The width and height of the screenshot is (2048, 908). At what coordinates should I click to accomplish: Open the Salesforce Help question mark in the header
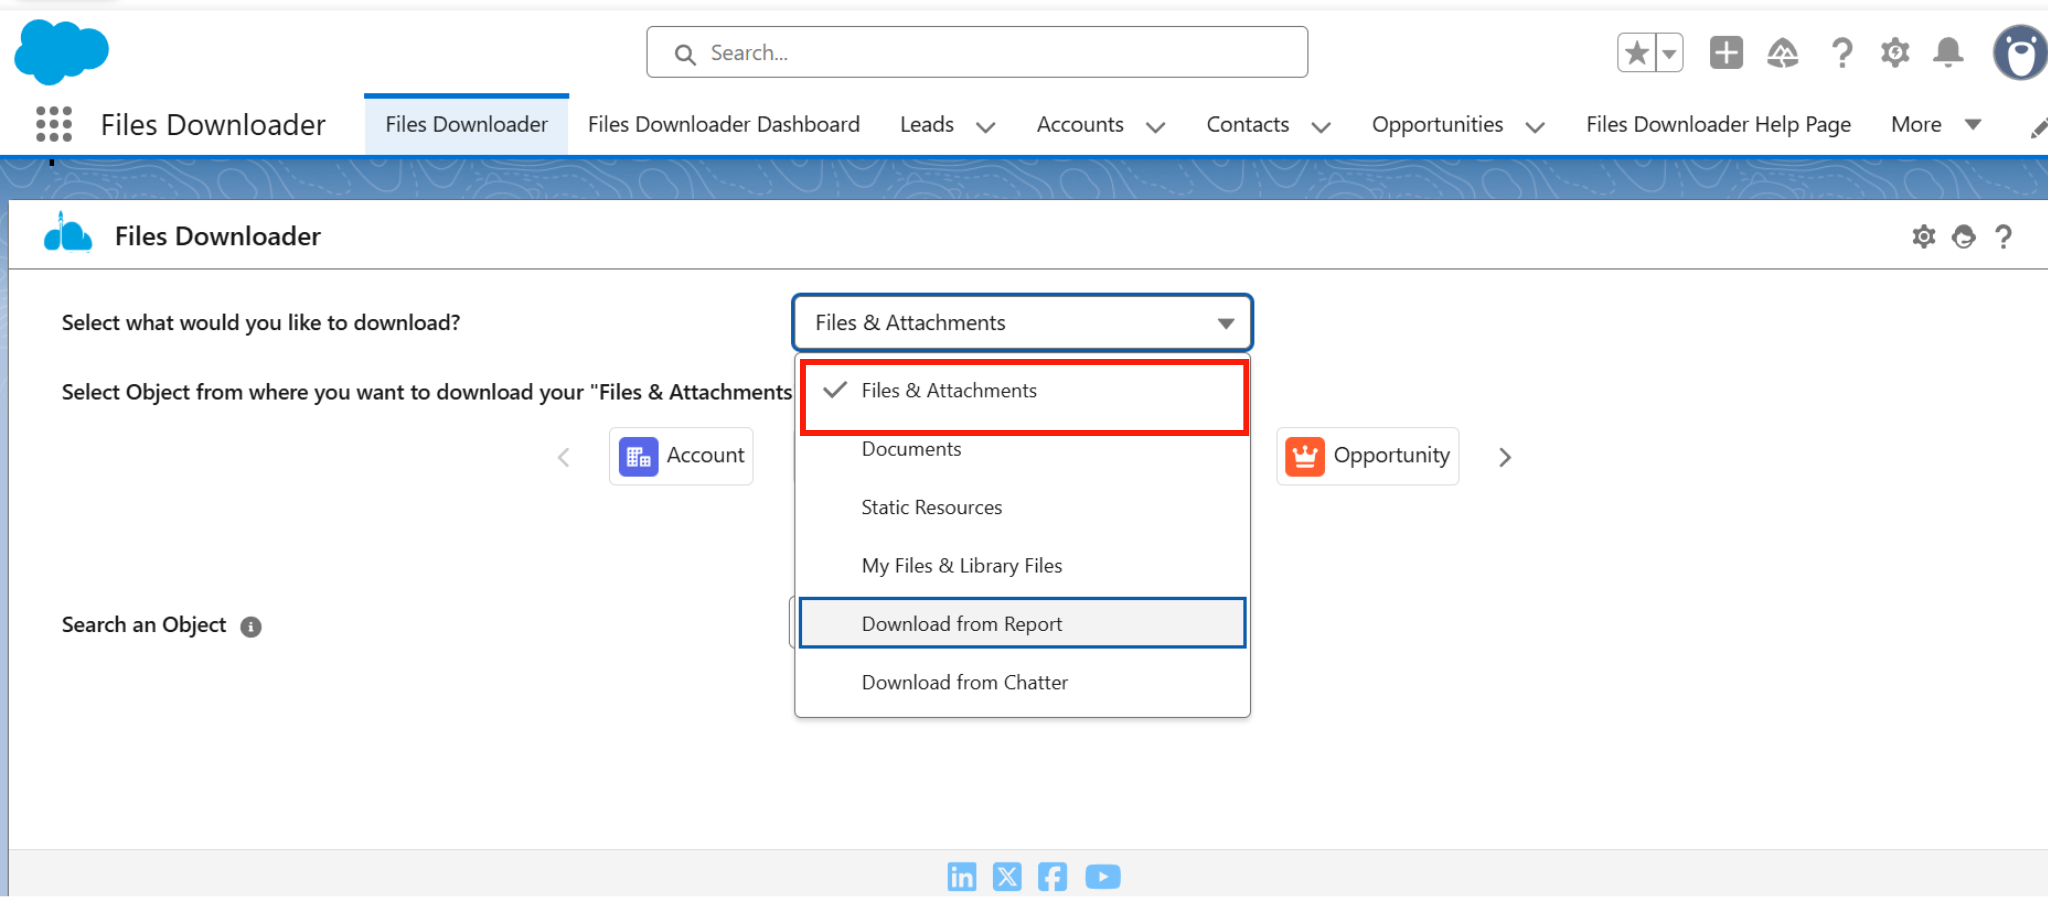[x=1842, y=52]
